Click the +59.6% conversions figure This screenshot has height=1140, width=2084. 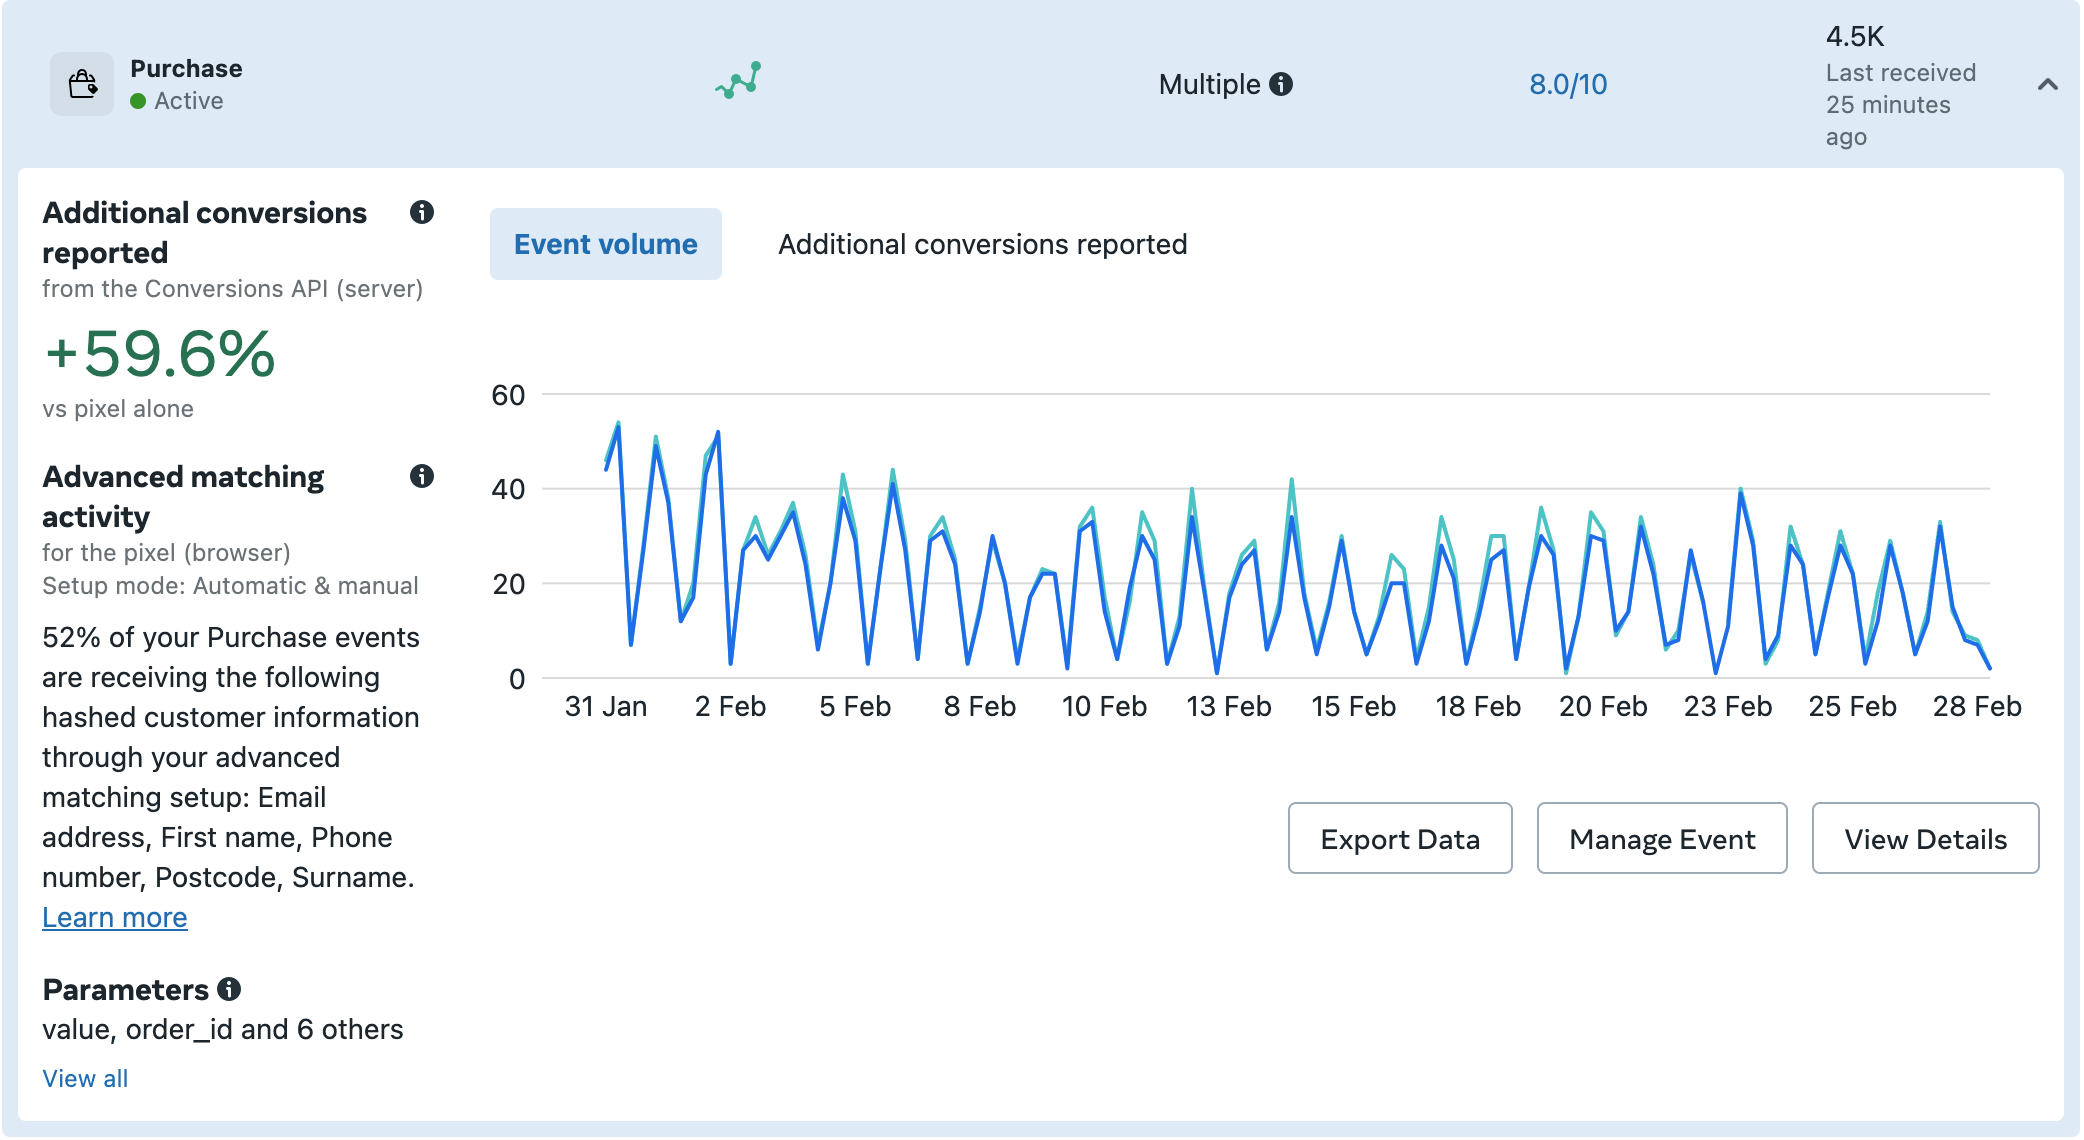pos(160,354)
